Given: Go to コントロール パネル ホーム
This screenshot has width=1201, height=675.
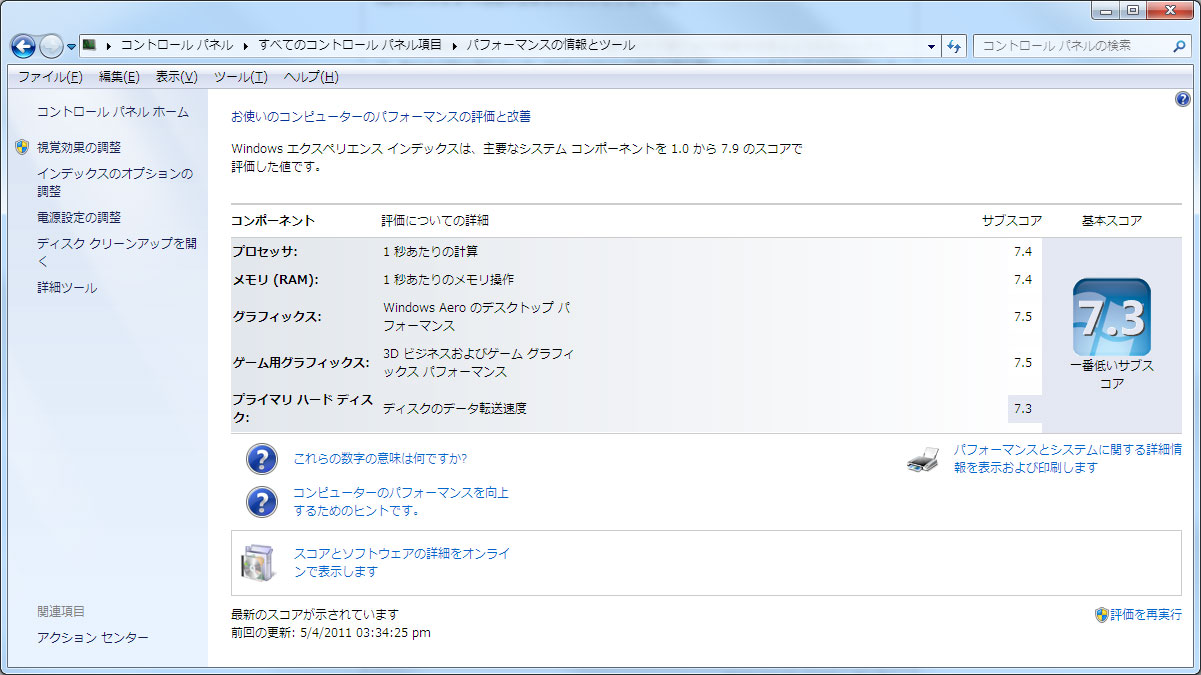Looking at the screenshot, I should [113, 112].
